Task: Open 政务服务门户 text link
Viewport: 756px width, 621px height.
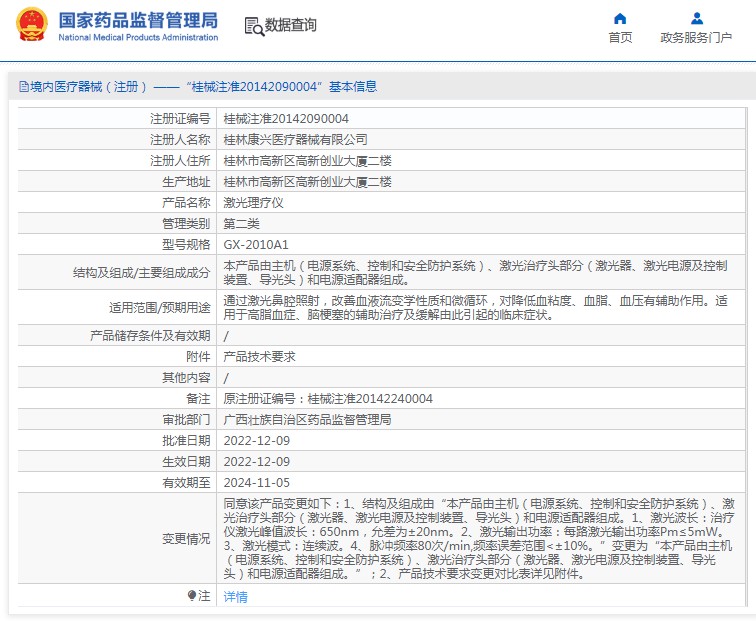Action: [696, 38]
